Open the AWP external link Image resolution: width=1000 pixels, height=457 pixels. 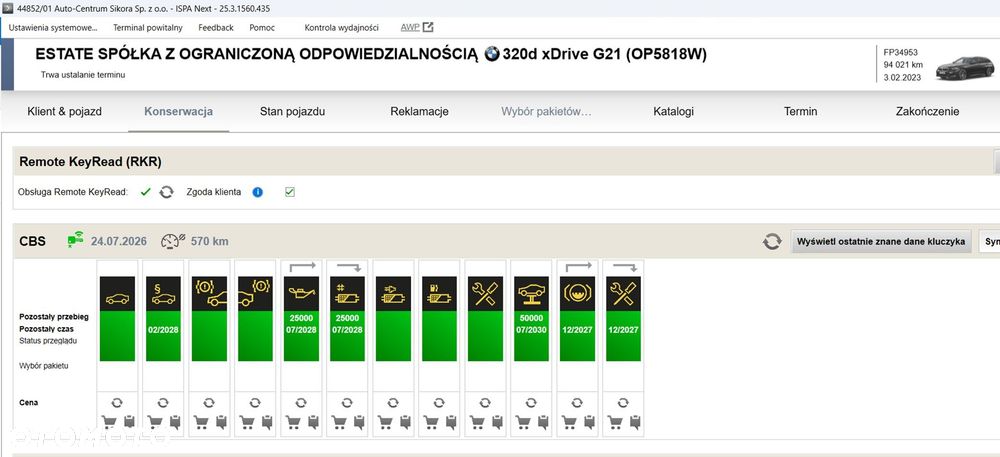[x=417, y=27]
